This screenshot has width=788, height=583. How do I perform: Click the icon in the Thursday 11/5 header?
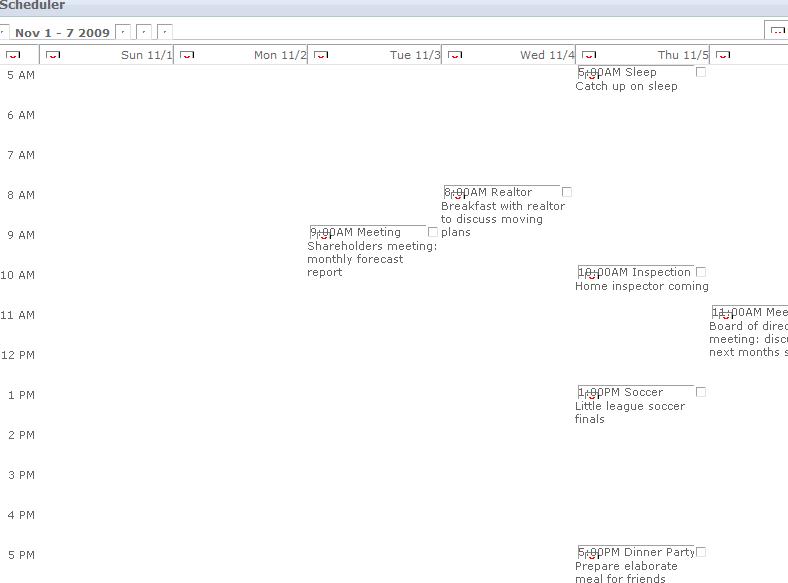pos(589,55)
